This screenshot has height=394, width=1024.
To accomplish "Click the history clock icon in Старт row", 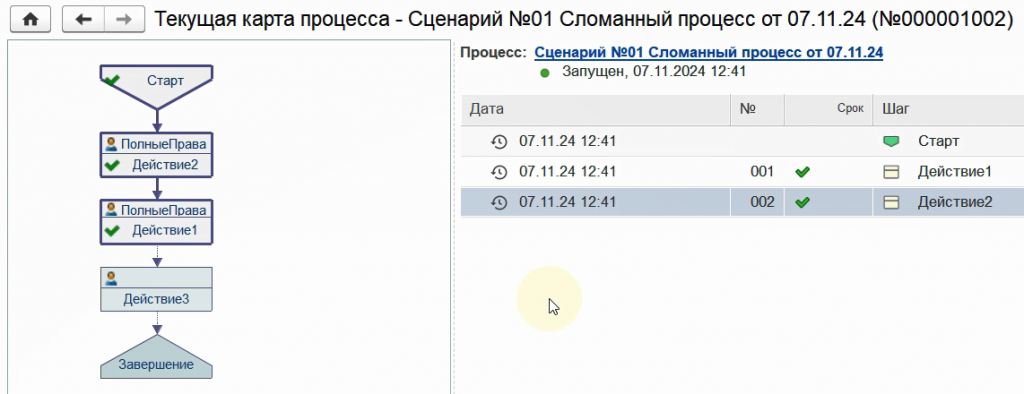I will pyautogui.click(x=499, y=141).
